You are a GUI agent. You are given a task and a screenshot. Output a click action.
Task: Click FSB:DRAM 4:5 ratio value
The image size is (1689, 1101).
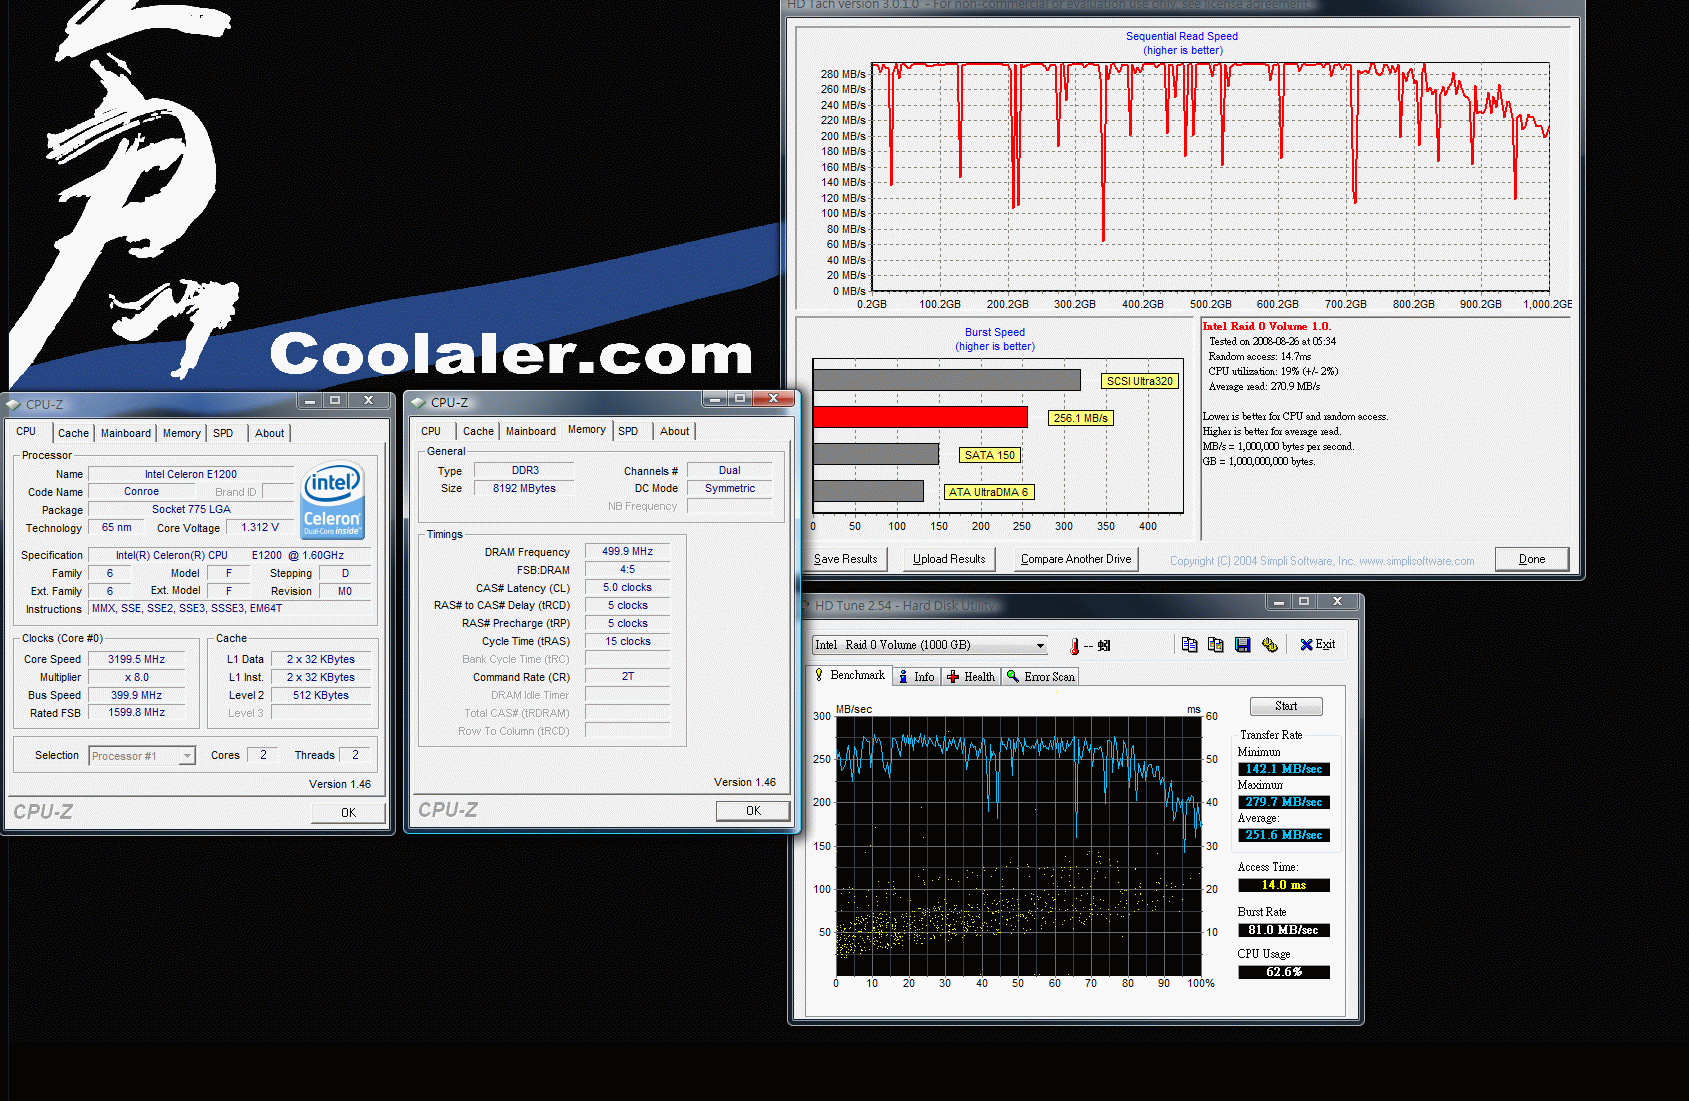627,569
